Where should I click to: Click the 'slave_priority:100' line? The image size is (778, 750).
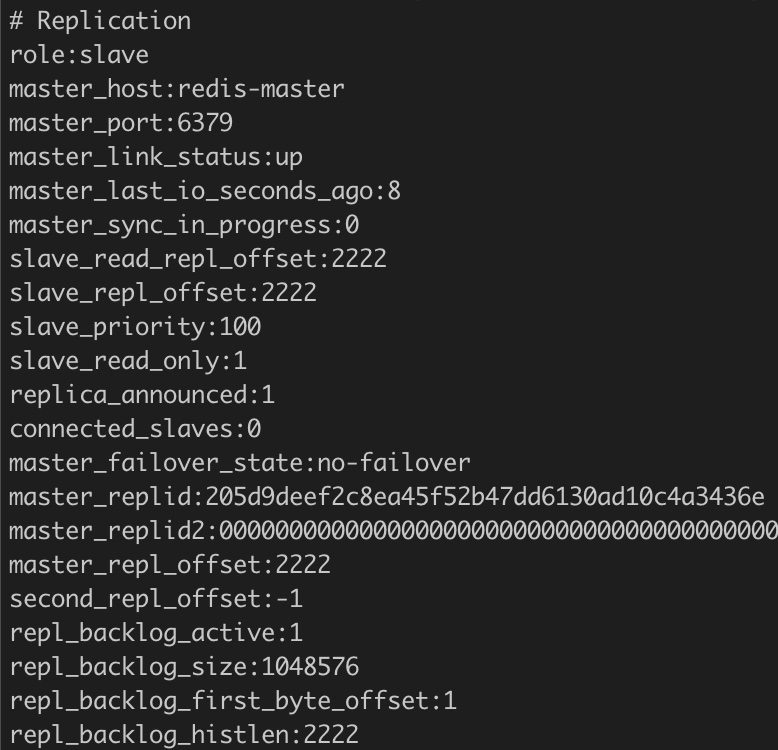(x=135, y=327)
